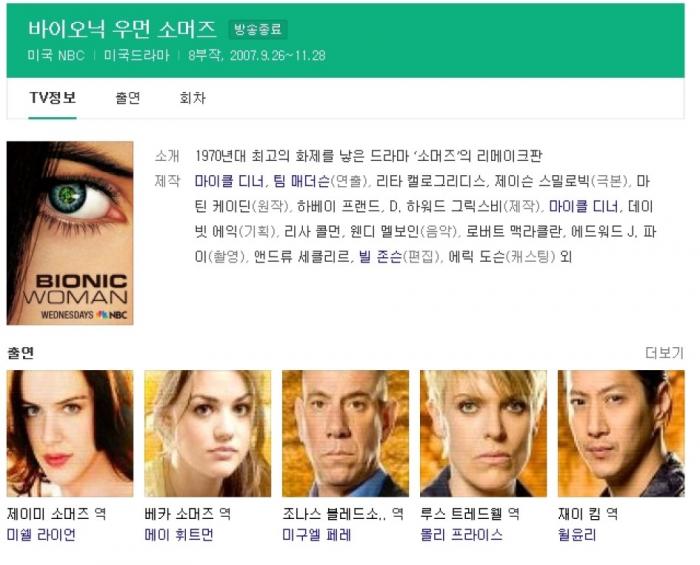Open 더보기 link for the cast list
Image resolution: width=700 pixels, height=565 pixels.
(x=665, y=353)
